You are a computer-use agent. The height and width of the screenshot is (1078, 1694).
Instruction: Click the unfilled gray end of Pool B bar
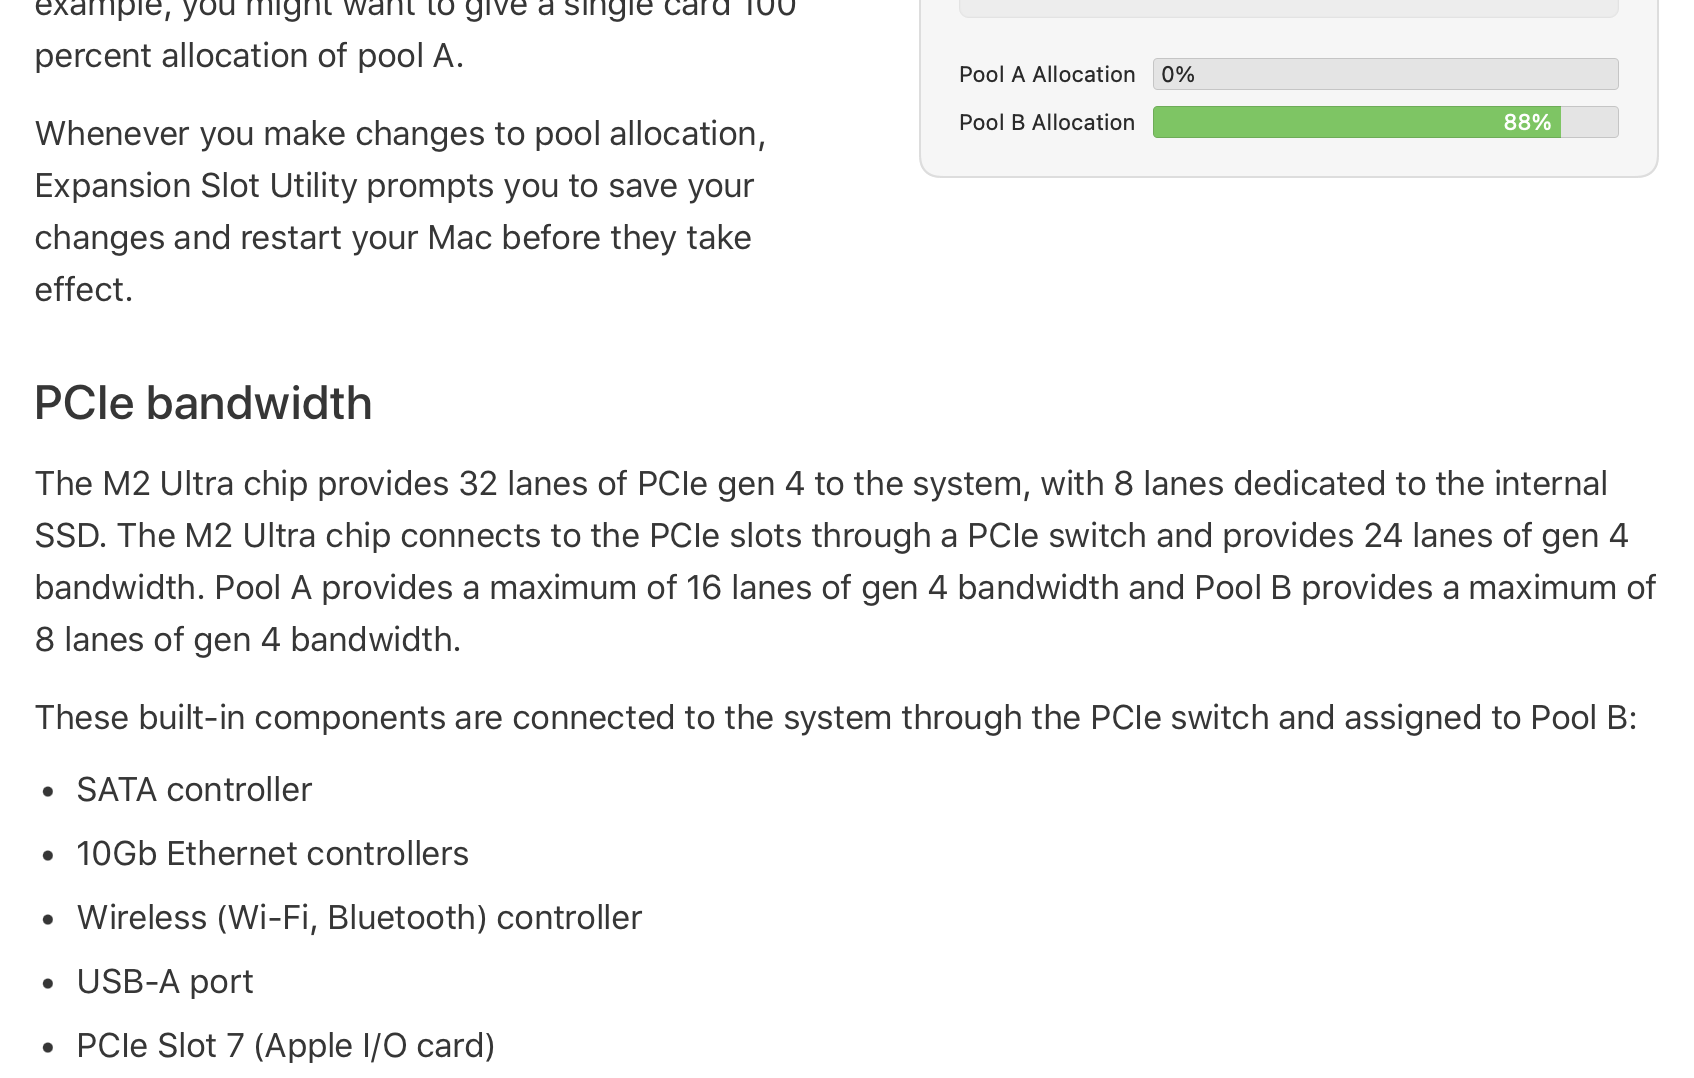coord(1589,122)
